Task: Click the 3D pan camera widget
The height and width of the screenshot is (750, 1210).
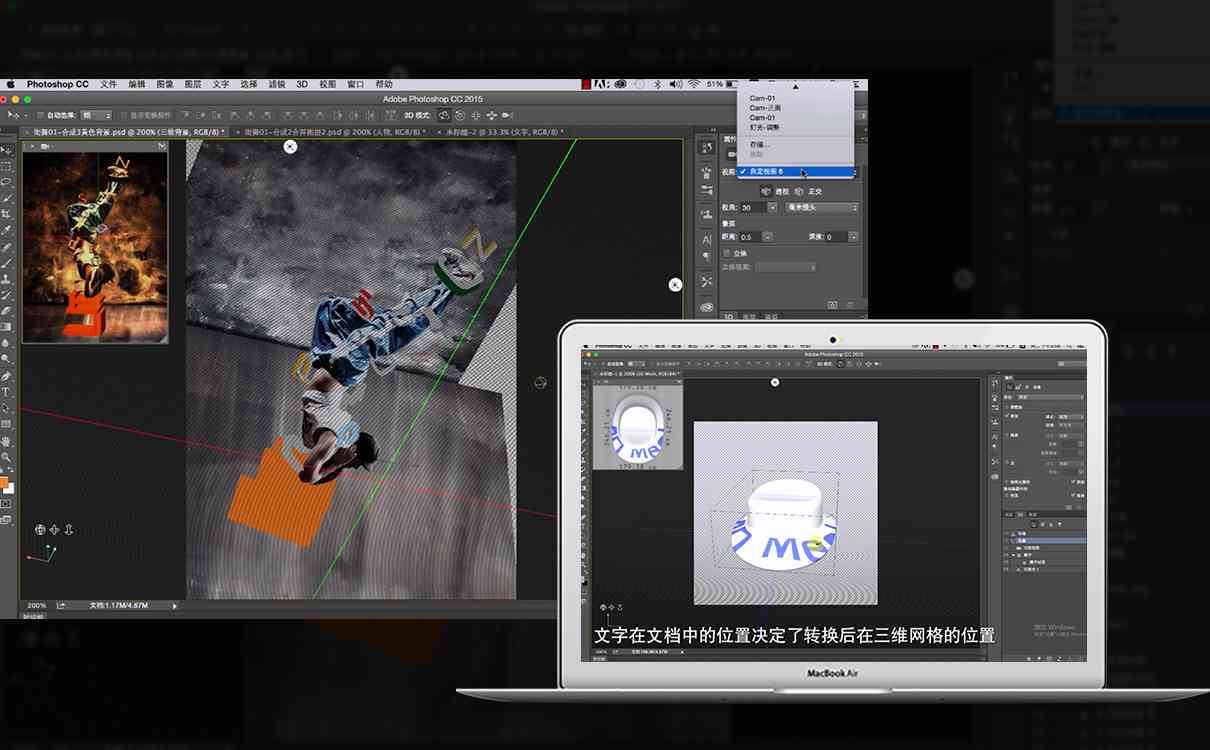Action: pyautogui.click(x=54, y=530)
